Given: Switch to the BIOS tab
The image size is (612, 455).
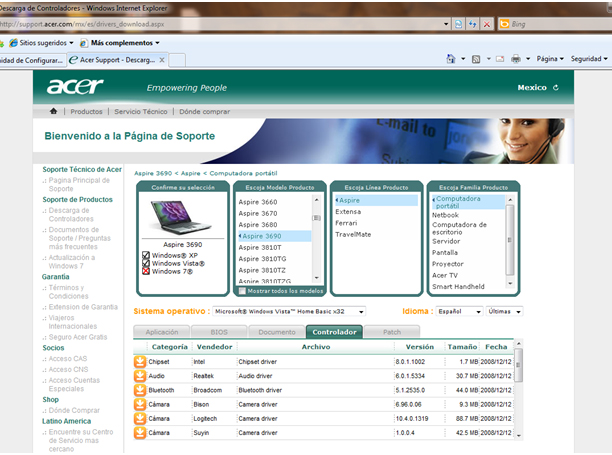Looking at the screenshot, I should point(219,332).
